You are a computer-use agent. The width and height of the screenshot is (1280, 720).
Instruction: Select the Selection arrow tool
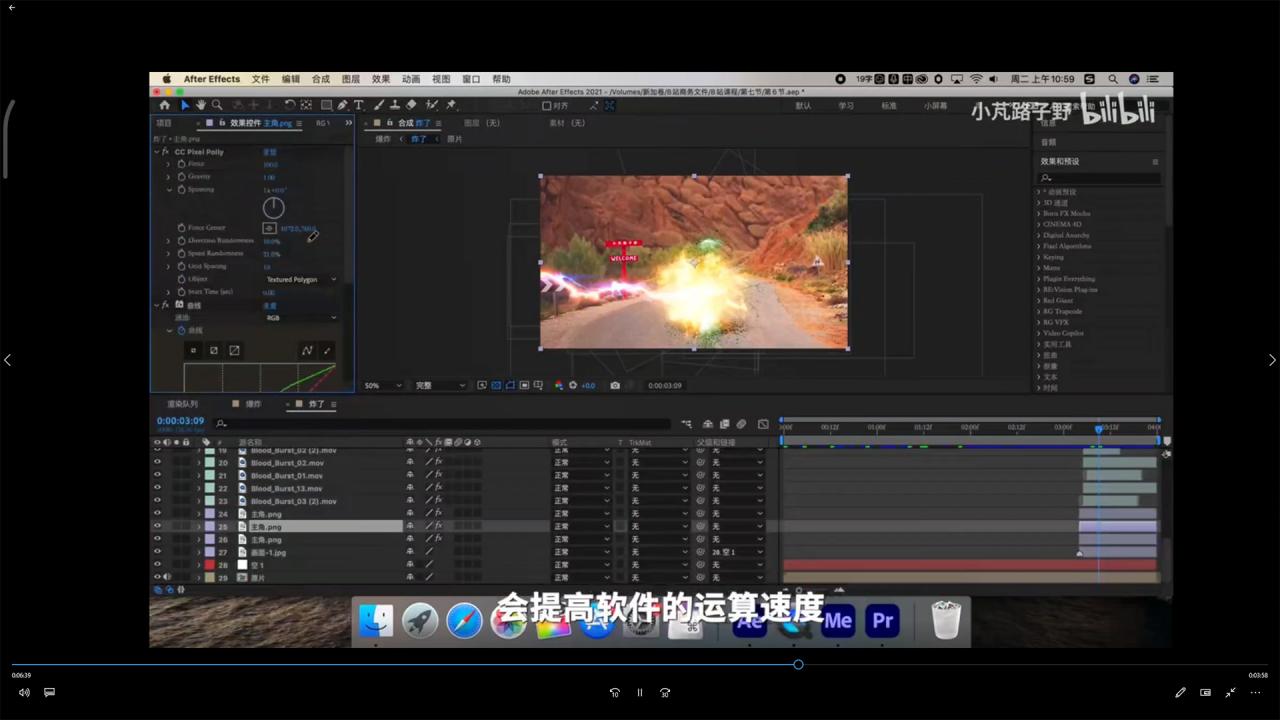point(185,105)
